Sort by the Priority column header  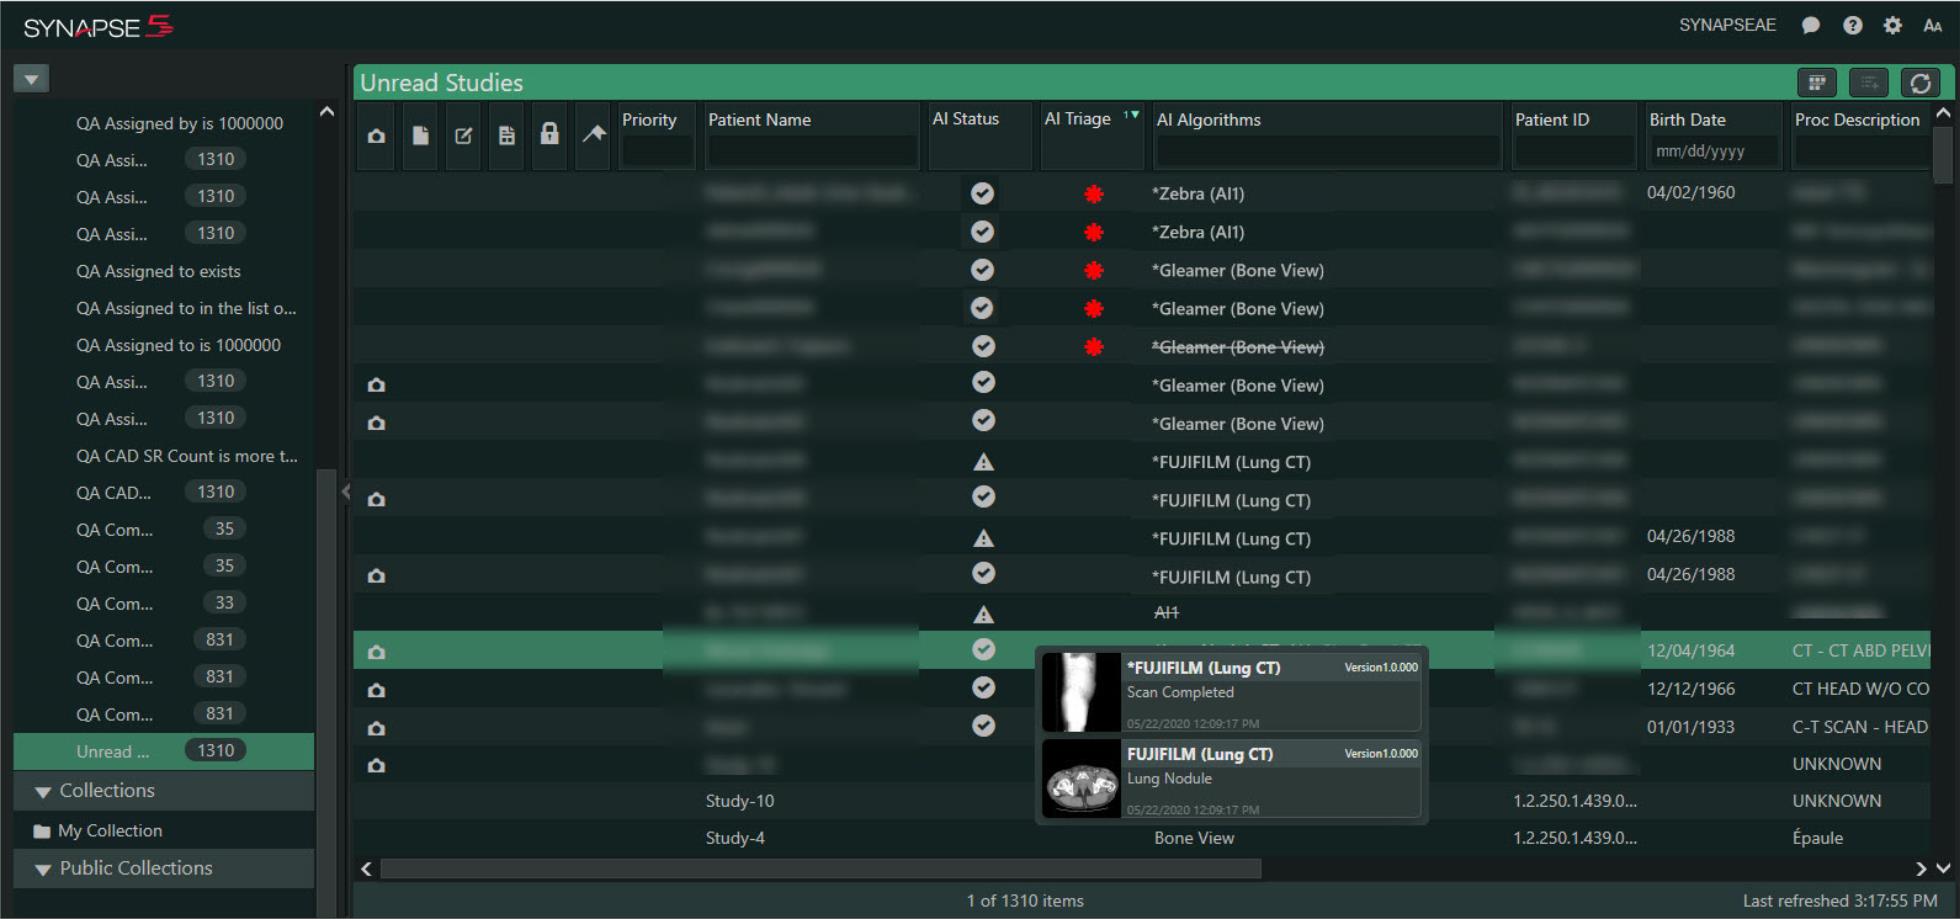pos(649,120)
